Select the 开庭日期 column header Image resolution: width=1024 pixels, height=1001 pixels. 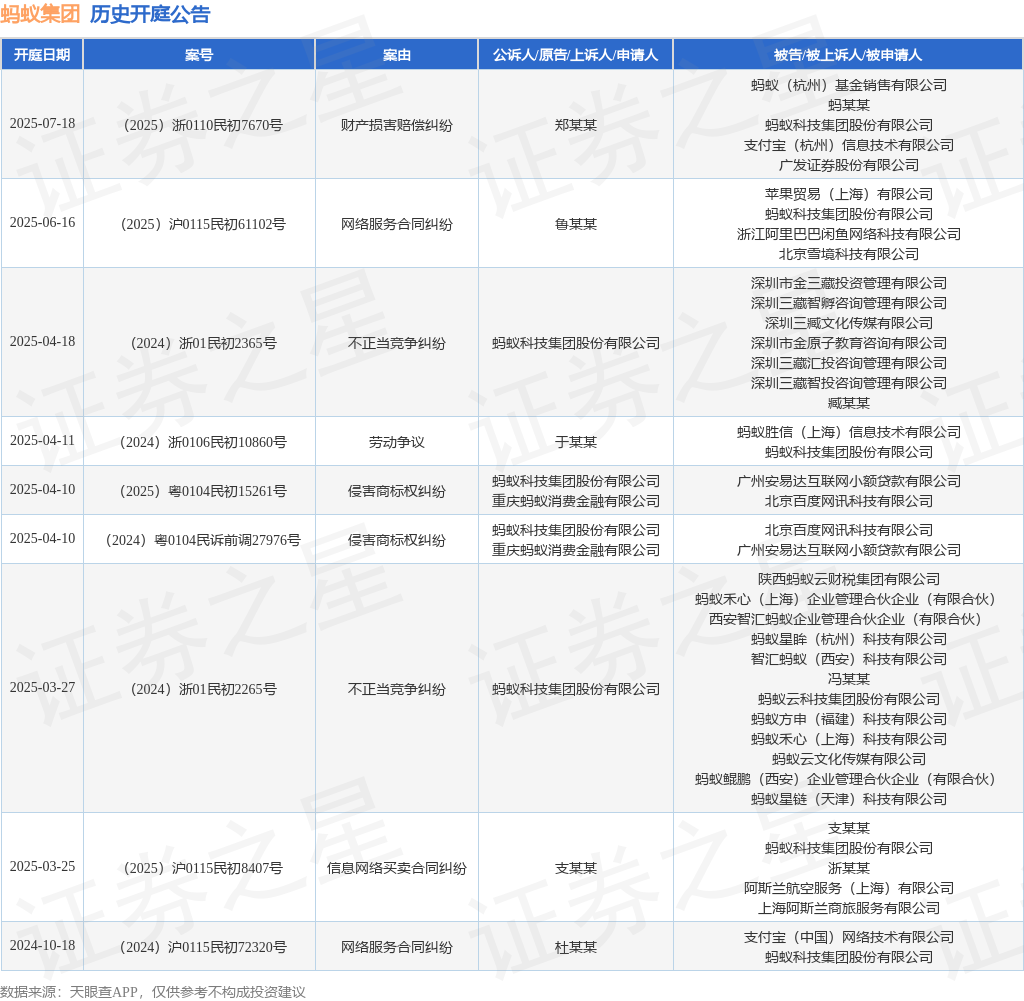42,55
